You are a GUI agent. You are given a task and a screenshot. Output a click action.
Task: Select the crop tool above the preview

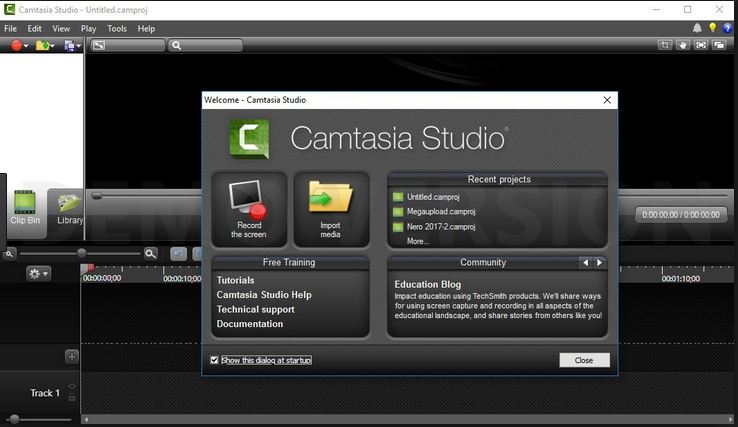click(x=665, y=45)
